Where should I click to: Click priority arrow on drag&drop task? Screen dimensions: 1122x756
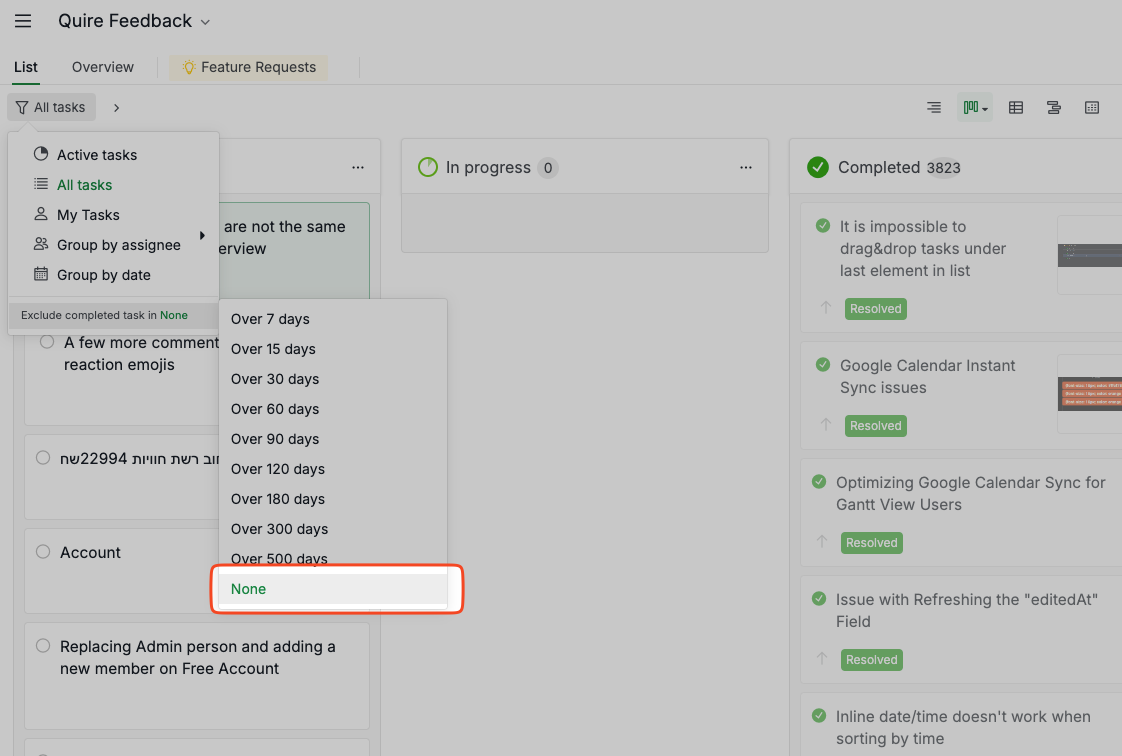[826, 308]
